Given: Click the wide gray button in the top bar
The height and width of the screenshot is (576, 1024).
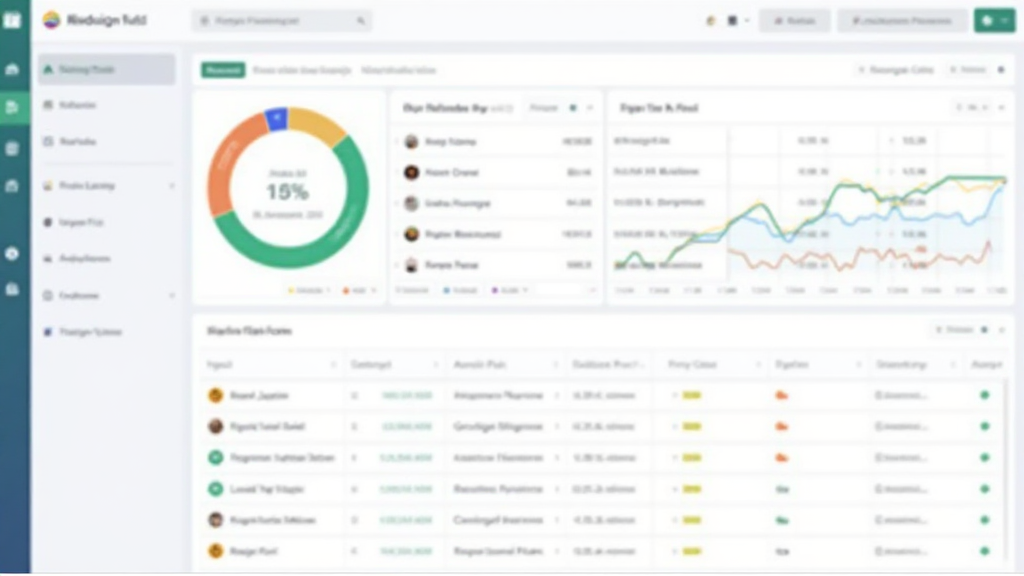Looking at the screenshot, I should 902,20.
